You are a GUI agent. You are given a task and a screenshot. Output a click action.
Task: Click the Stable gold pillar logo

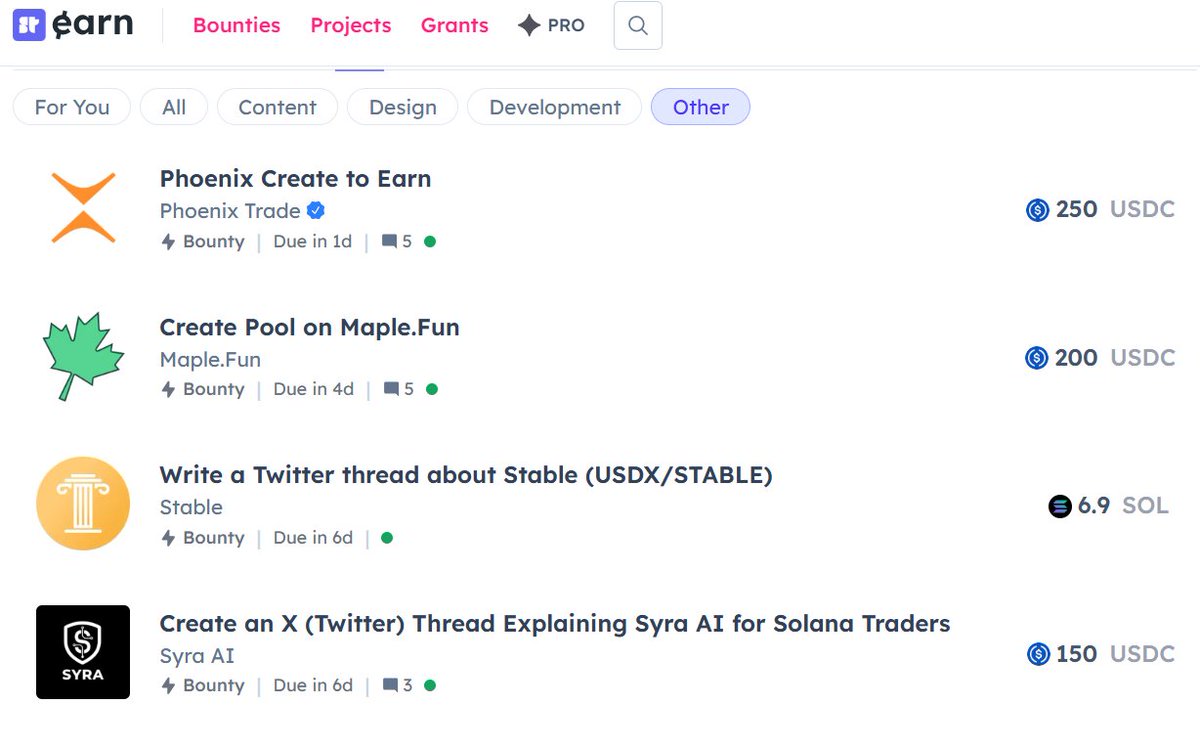(83, 504)
